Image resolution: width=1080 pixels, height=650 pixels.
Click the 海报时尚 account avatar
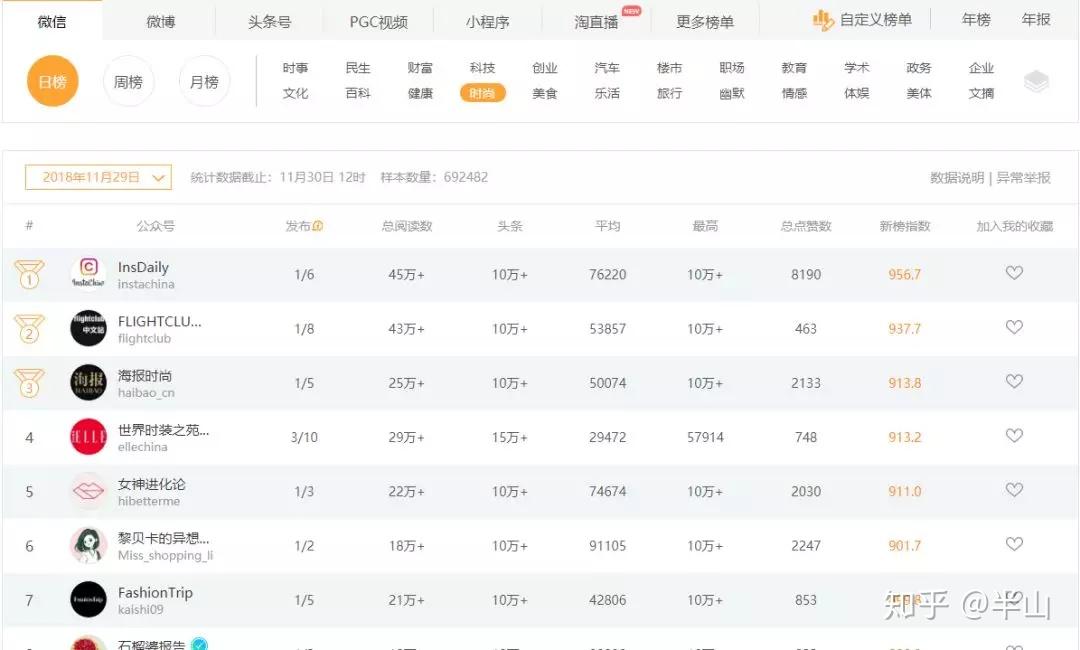click(88, 383)
